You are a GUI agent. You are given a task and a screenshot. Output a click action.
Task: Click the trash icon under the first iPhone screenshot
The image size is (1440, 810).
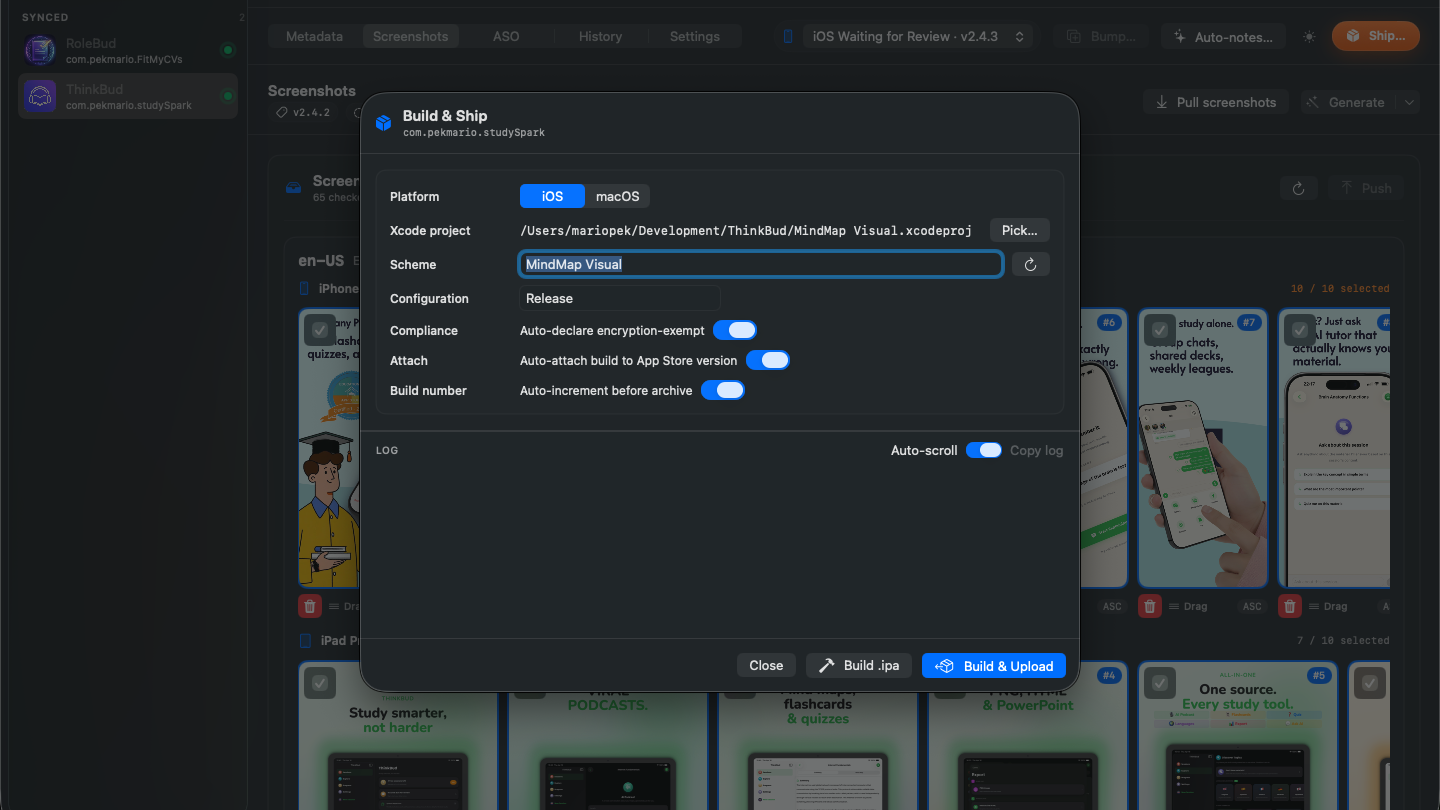pyautogui.click(x=310, y=606)
